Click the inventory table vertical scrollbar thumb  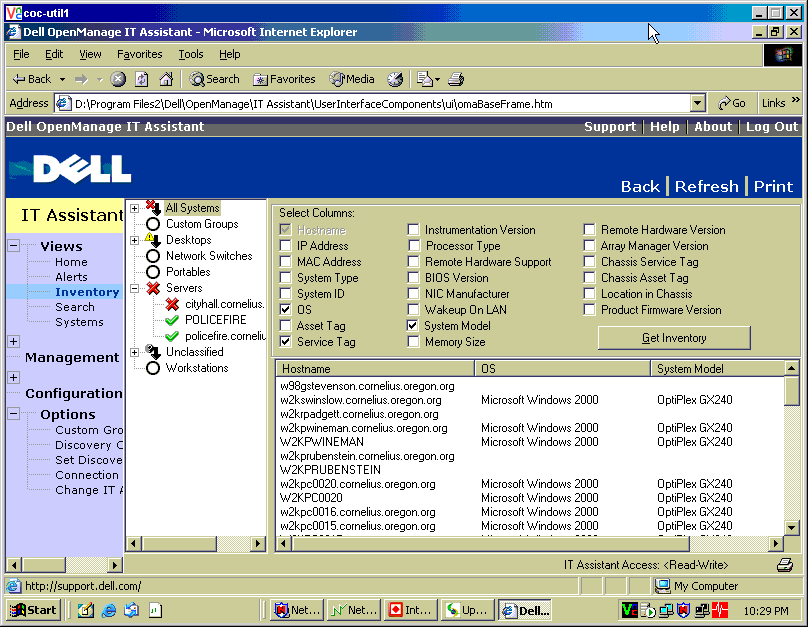[792, 391]
